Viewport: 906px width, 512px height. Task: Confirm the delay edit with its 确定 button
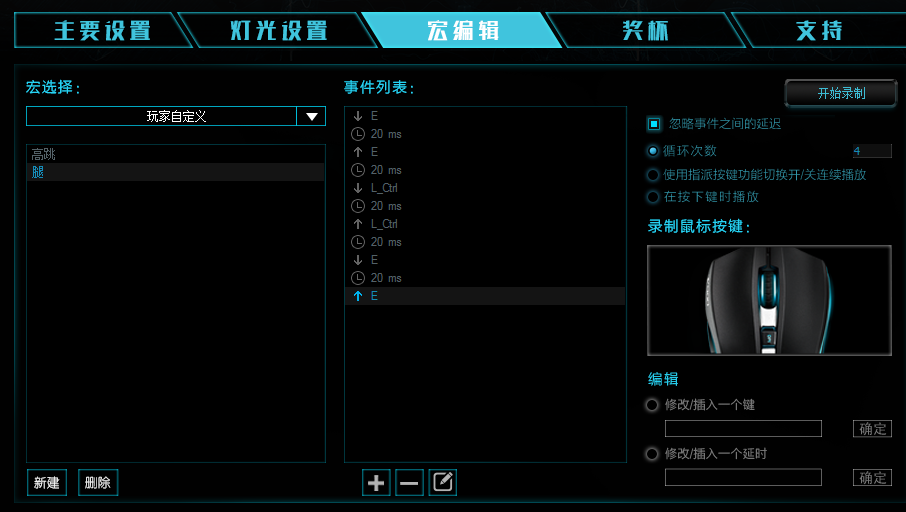(x=872, y=478)
